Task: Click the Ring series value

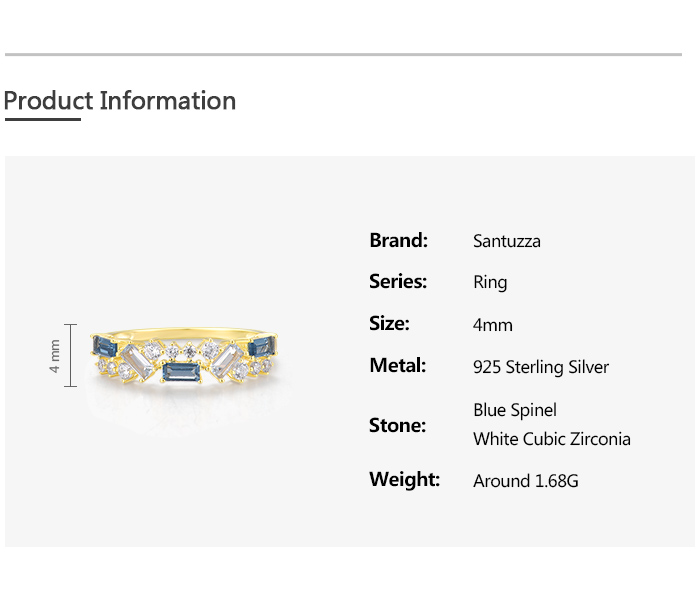Action: click(490, 283)
